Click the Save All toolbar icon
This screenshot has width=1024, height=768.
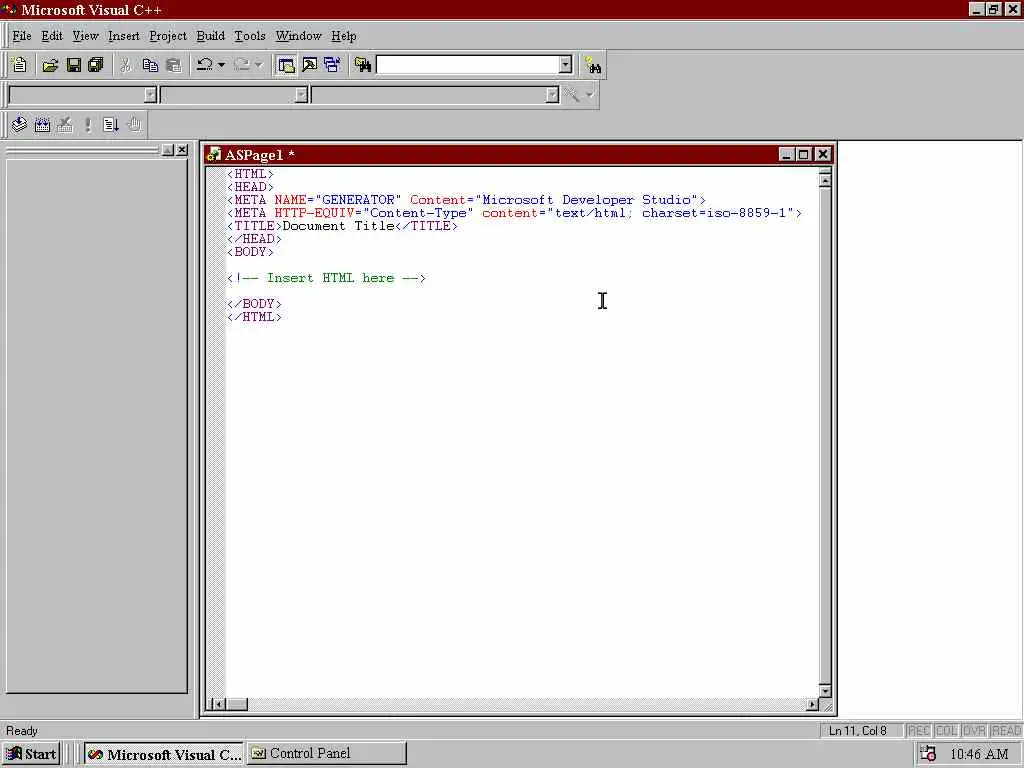(96, 65)
